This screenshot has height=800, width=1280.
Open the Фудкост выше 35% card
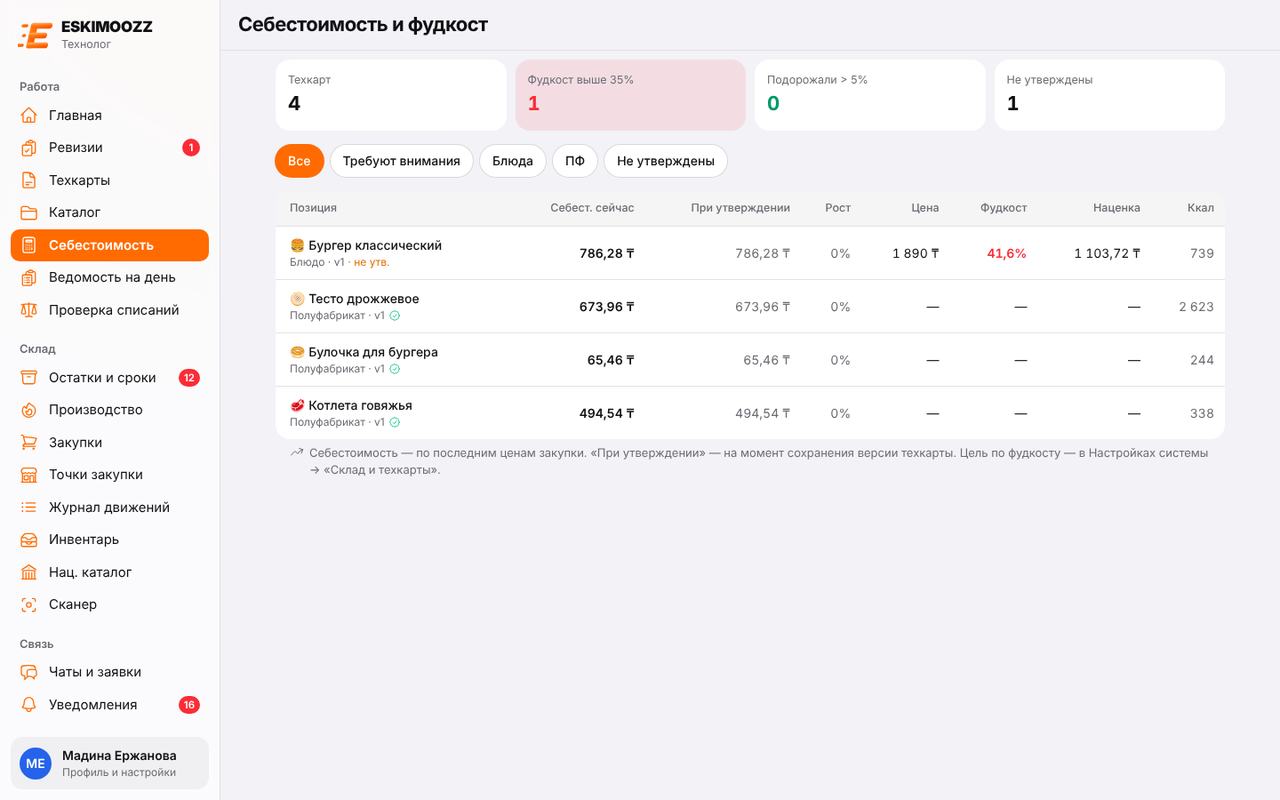point(630,95)
